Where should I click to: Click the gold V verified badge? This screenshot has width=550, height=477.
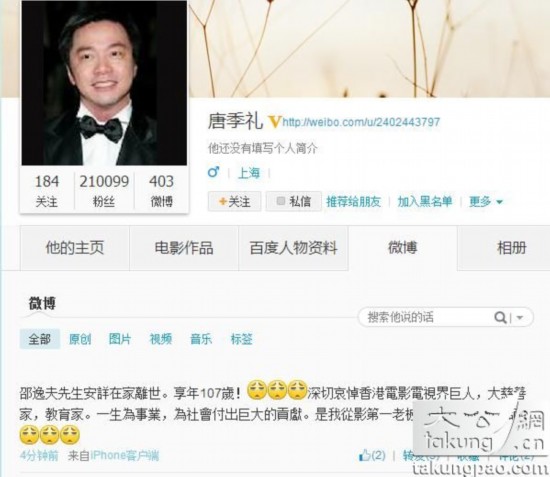click(275, 122)
